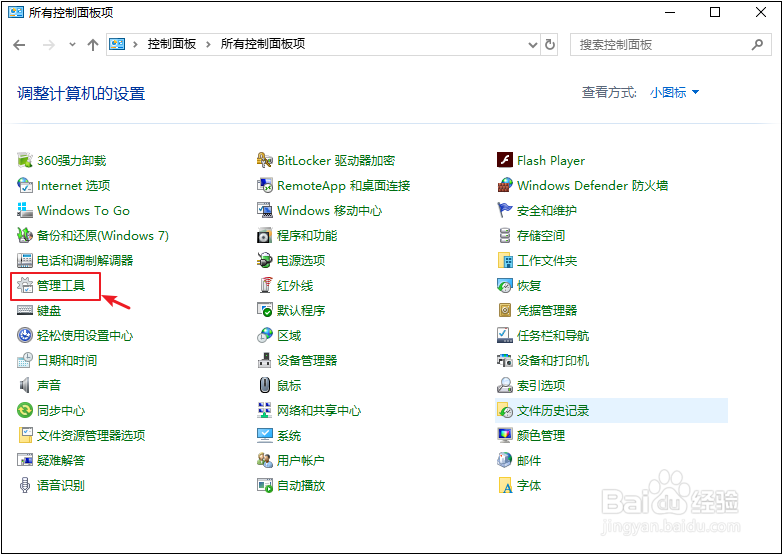This screenshot has width=784, height=554.
Task: Click the 轻松使用设置中心 icon
Action: coord(24,336)
